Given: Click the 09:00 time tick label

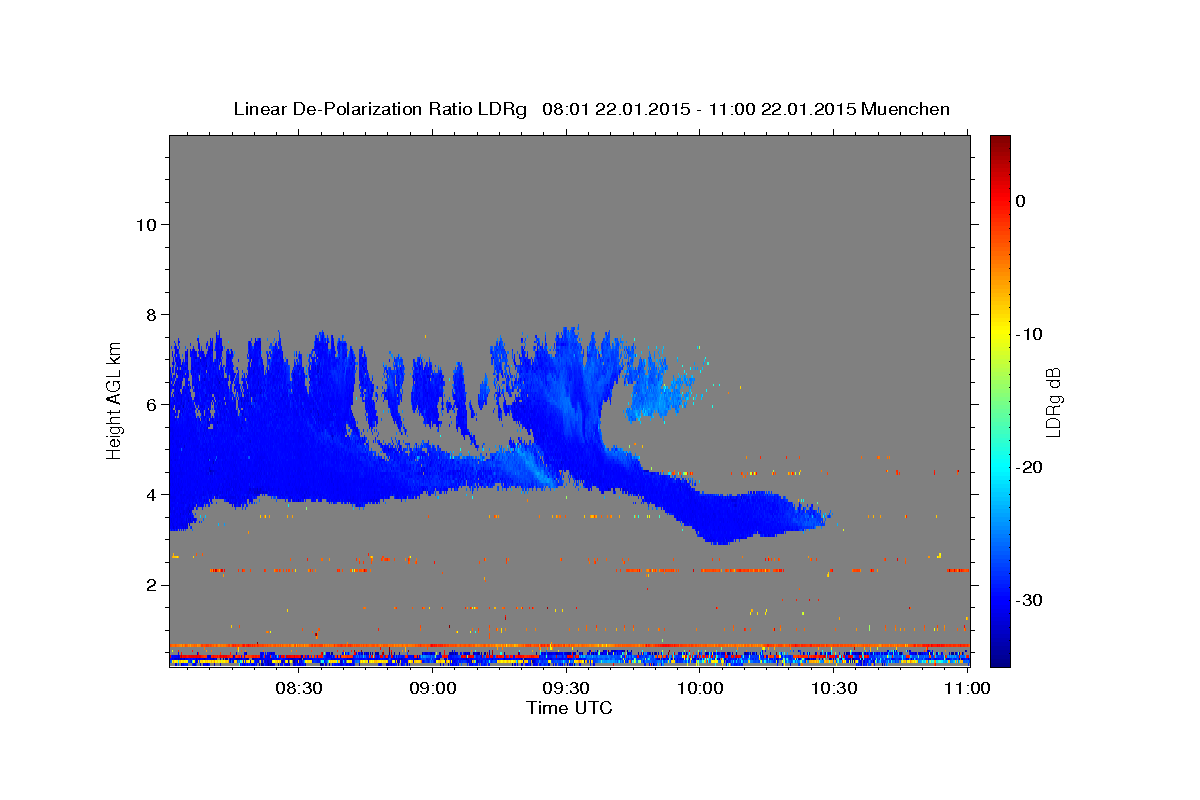Looking at the screenshot, I should pos(434,689).
